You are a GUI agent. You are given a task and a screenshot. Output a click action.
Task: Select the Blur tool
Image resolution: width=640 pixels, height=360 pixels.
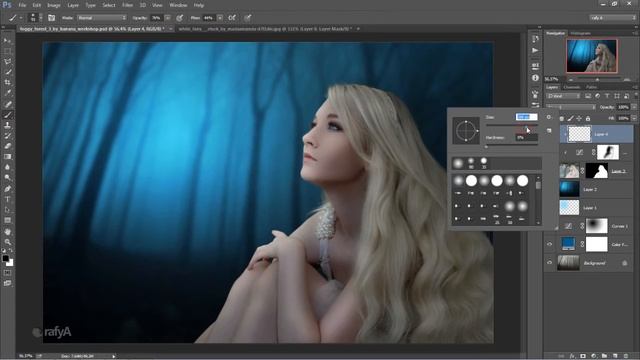click(7, 167)
